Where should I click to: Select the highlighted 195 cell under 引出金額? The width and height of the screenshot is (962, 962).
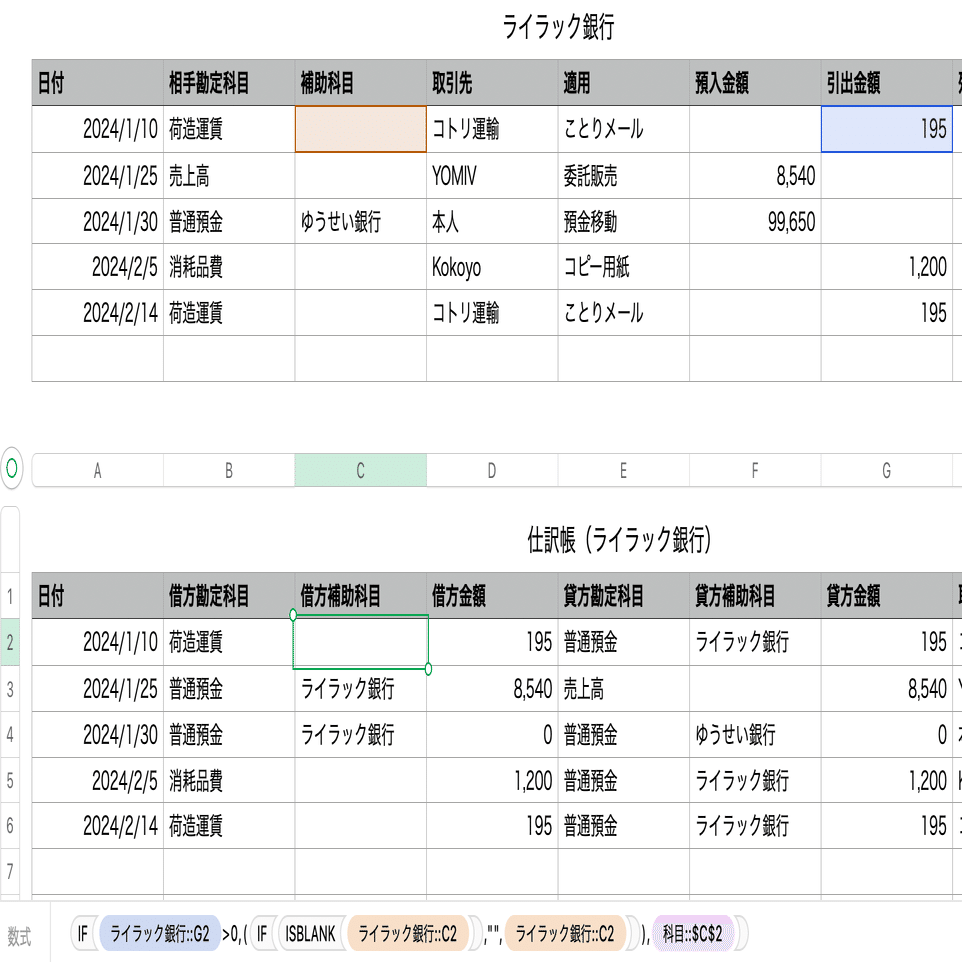(884, 129)
